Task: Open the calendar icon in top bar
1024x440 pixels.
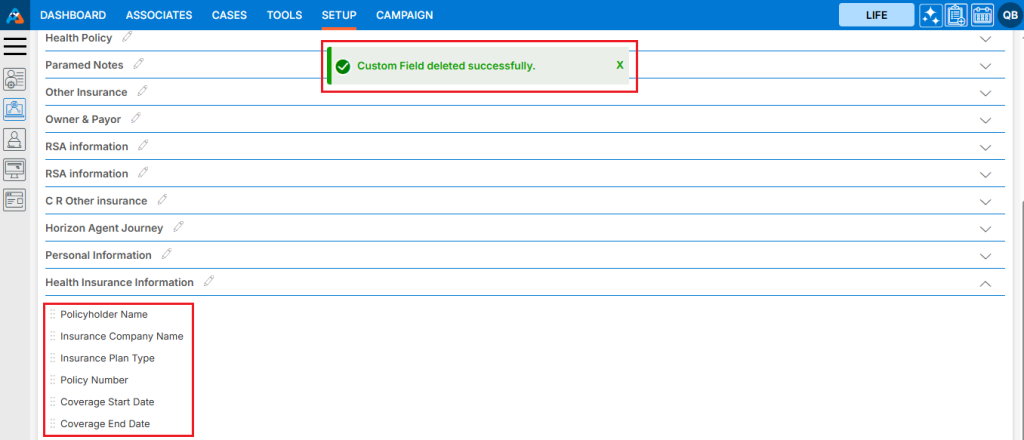Action: click(x=982, y=15)
